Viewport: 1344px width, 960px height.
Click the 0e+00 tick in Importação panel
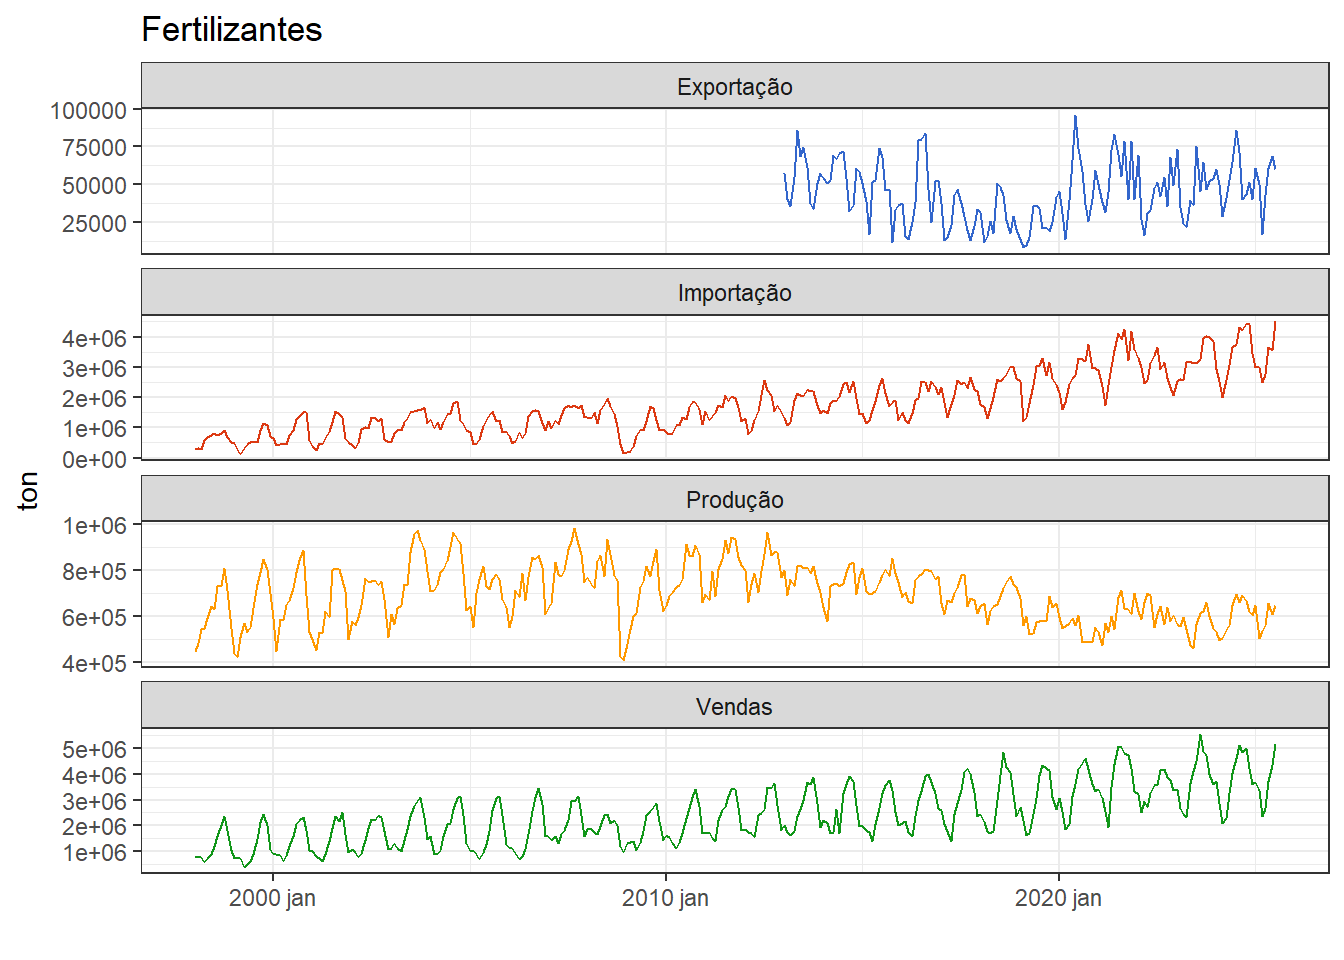point(94,460)
